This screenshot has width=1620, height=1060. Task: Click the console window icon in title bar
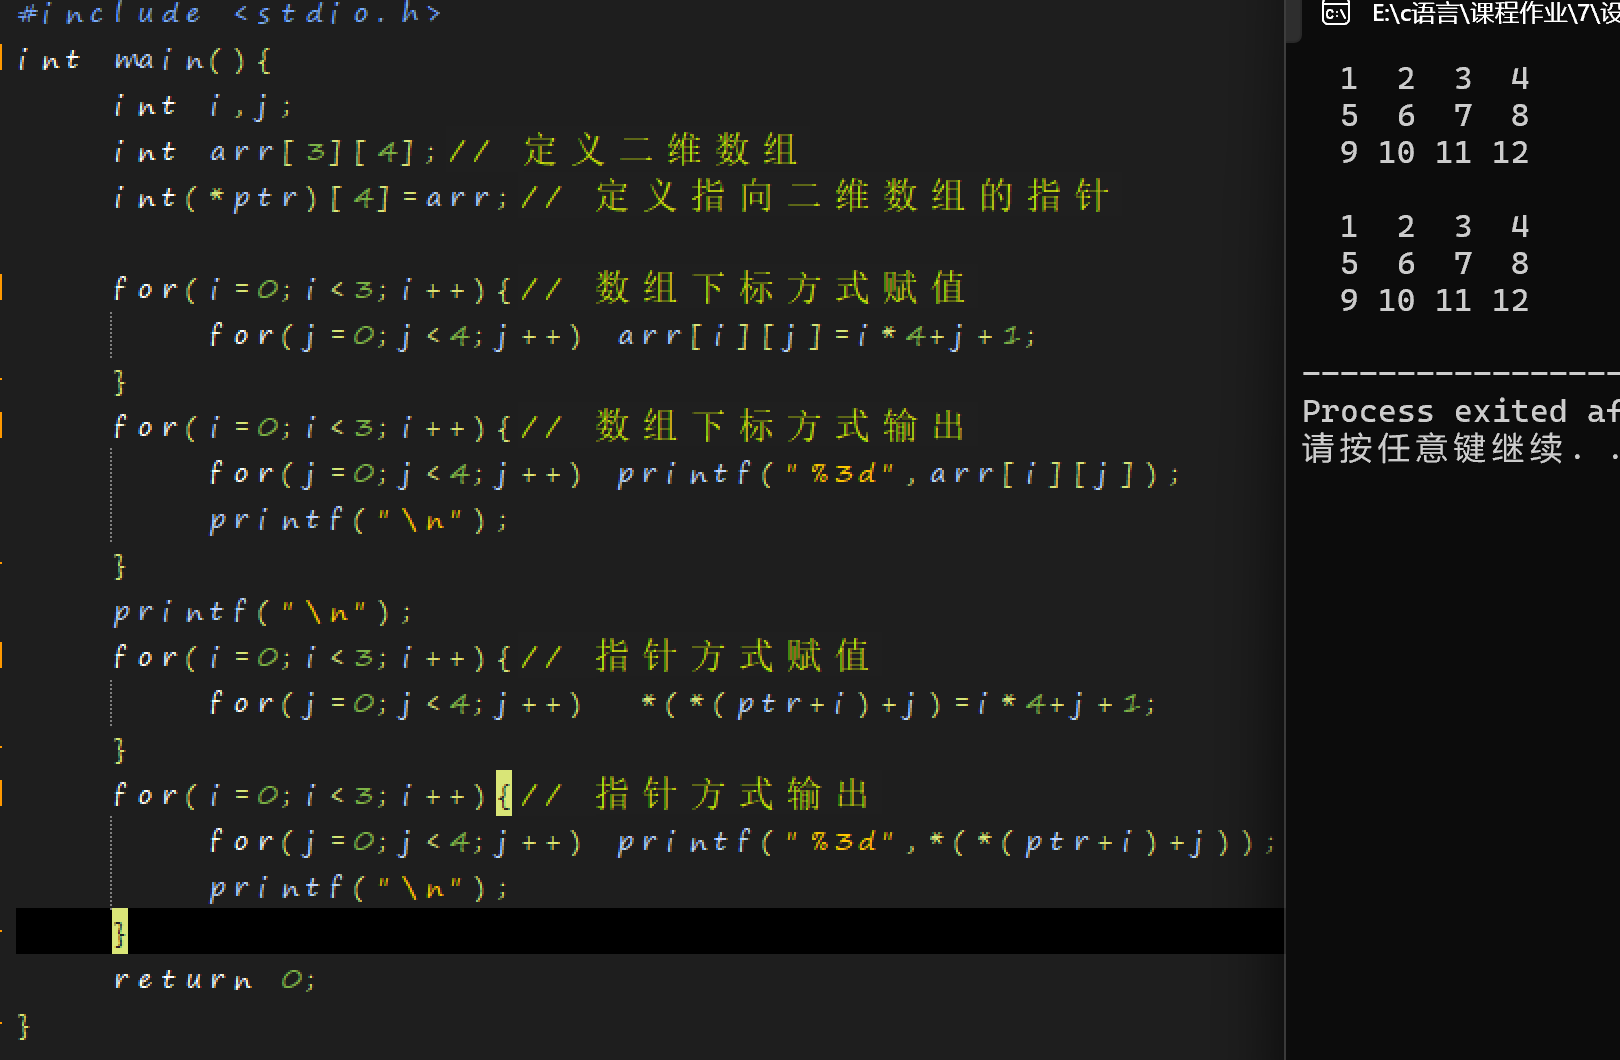click(1336, 12)
